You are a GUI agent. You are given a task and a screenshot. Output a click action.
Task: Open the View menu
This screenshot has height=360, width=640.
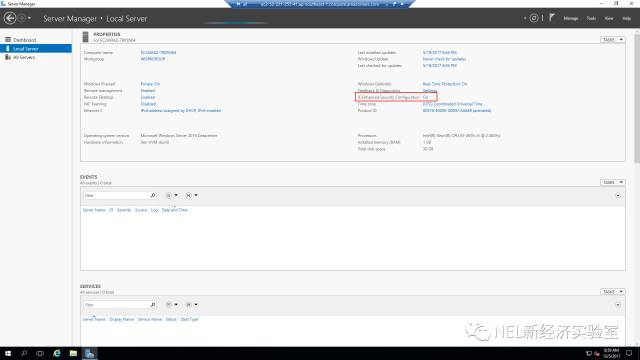point(609,18)
